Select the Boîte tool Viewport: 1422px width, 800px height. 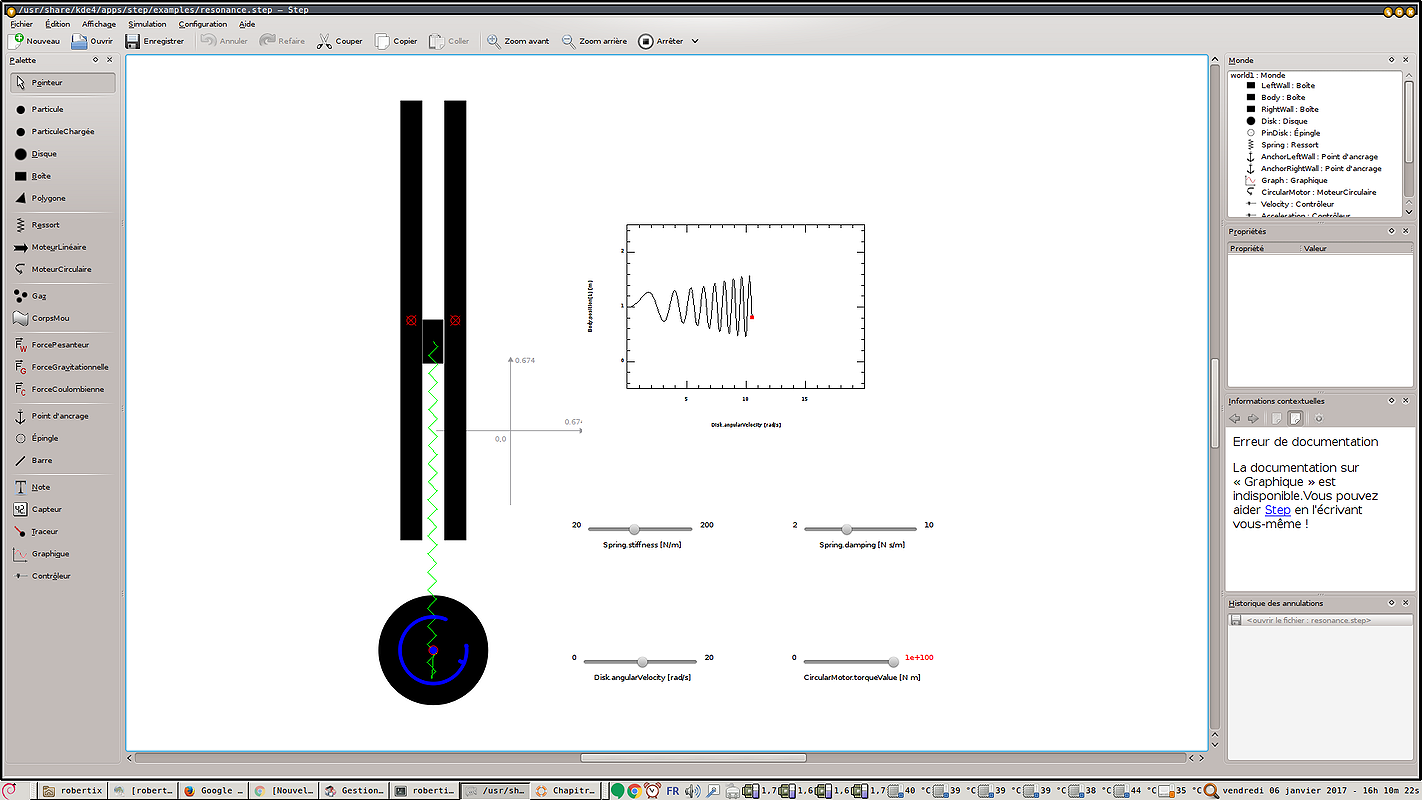62,176
